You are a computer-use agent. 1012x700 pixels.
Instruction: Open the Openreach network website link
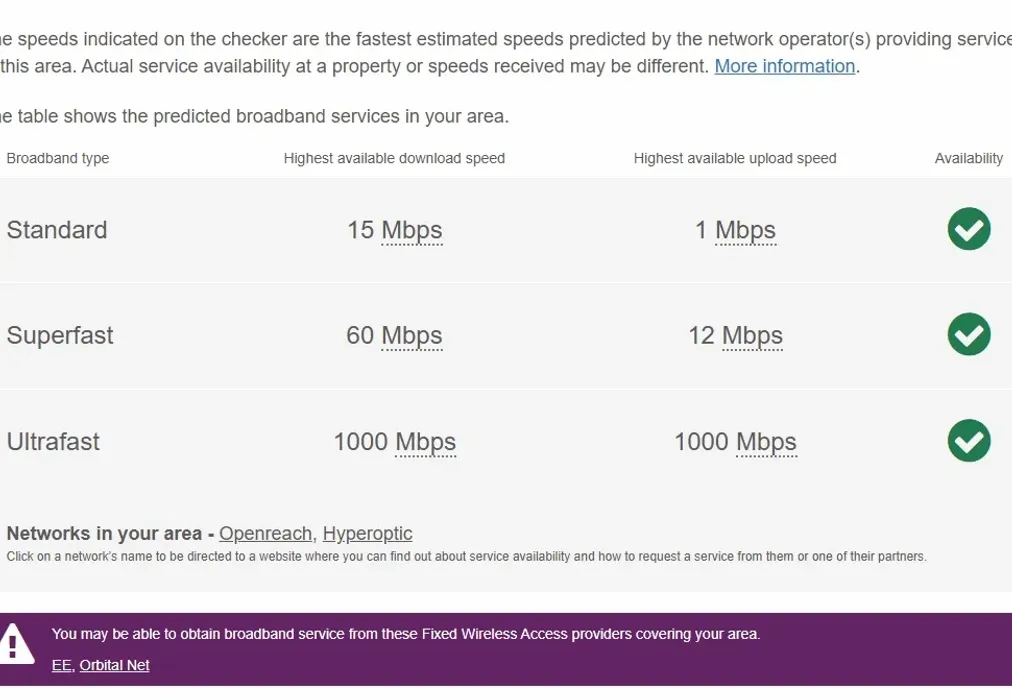tap(265, 533)
